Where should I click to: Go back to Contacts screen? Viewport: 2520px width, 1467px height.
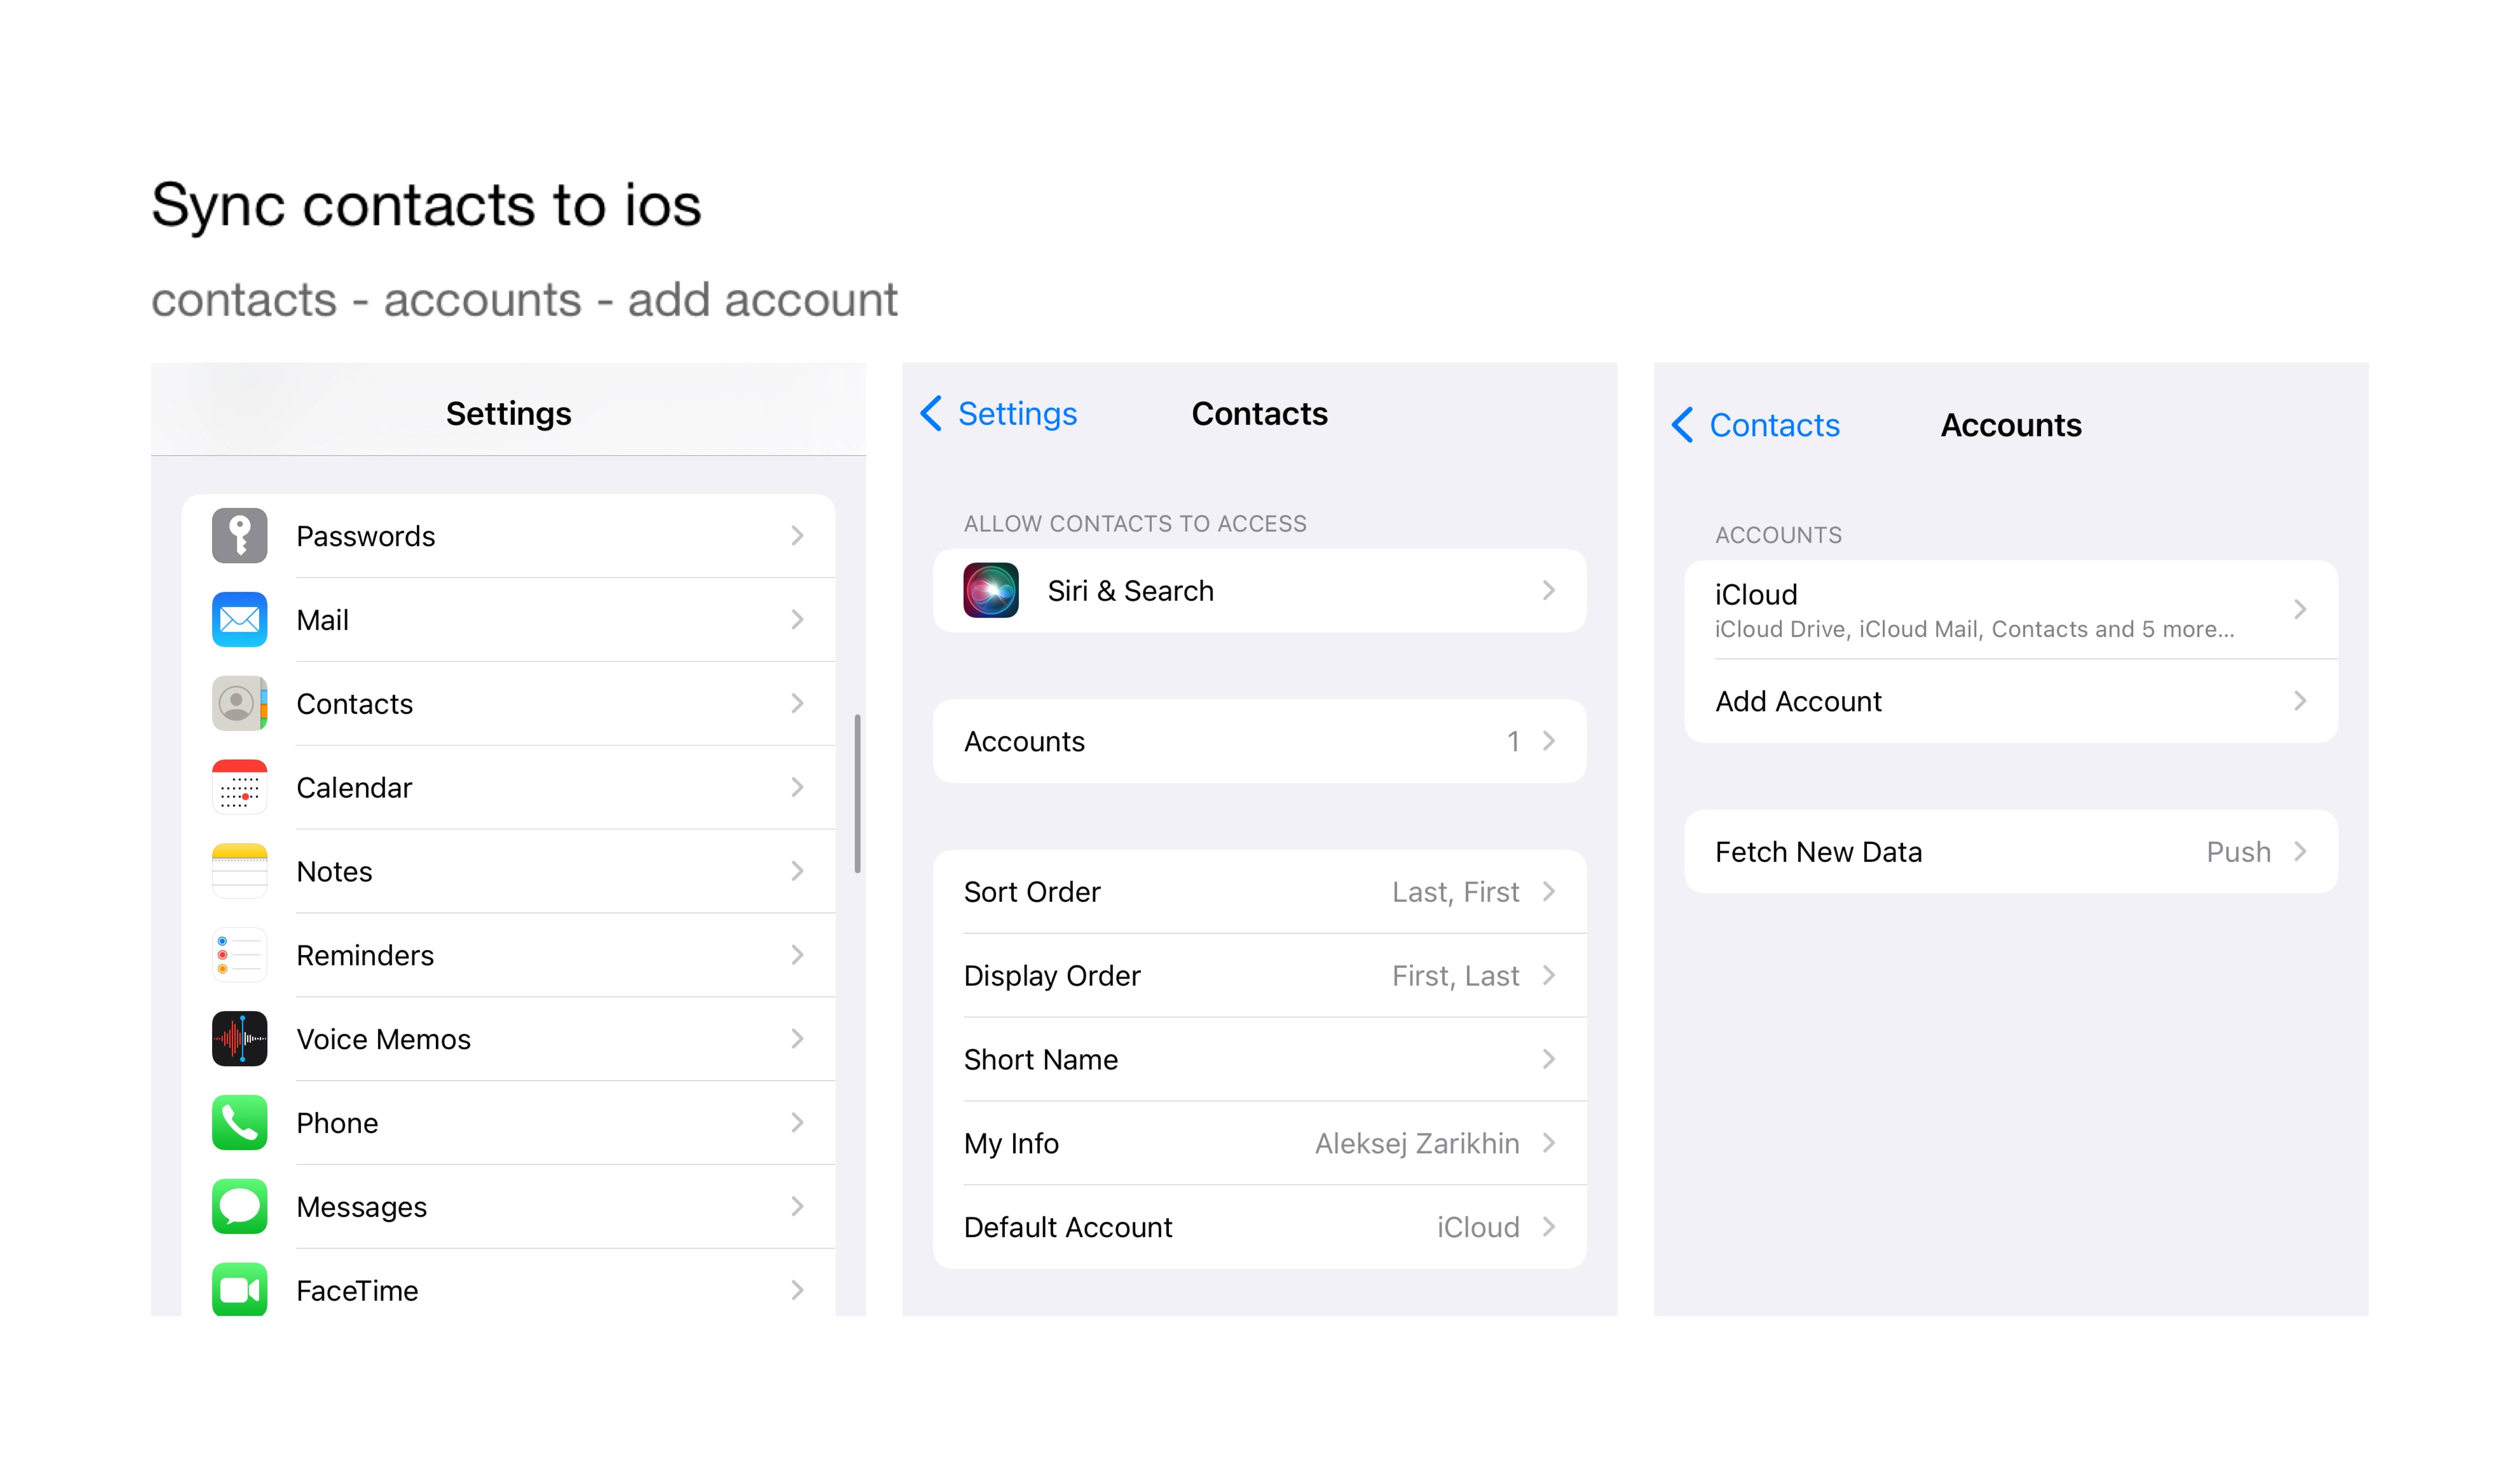click(1756, 425)
